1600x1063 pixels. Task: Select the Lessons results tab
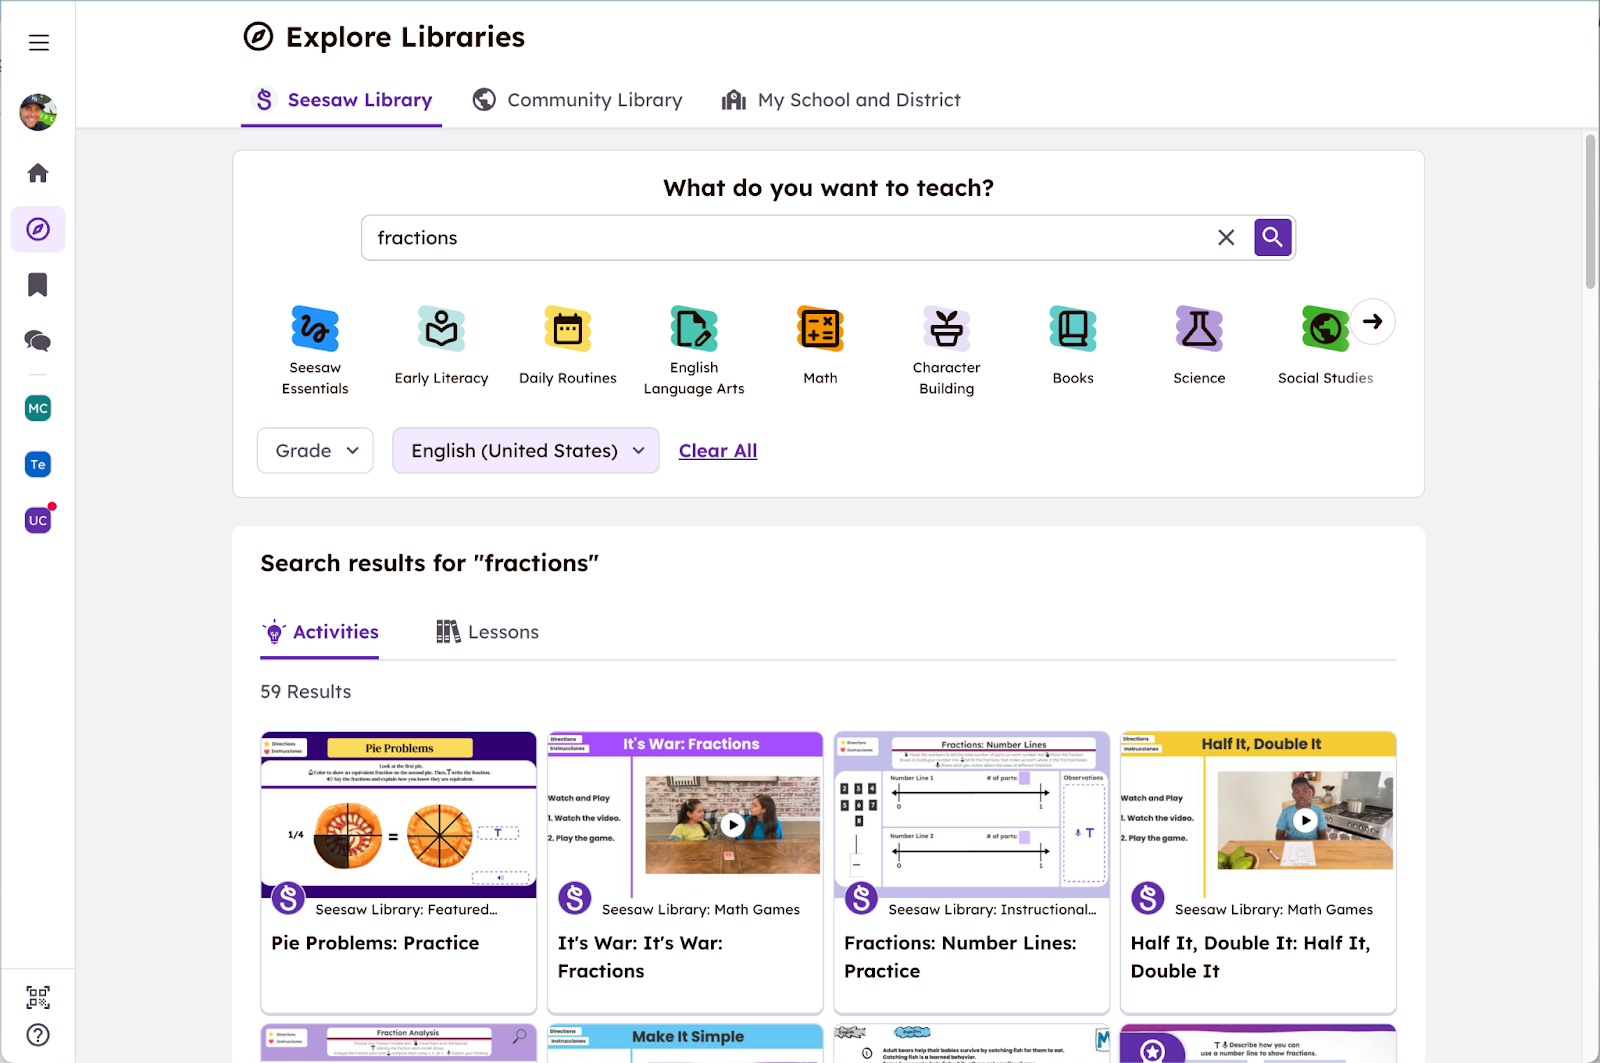(x=488, y=632)
